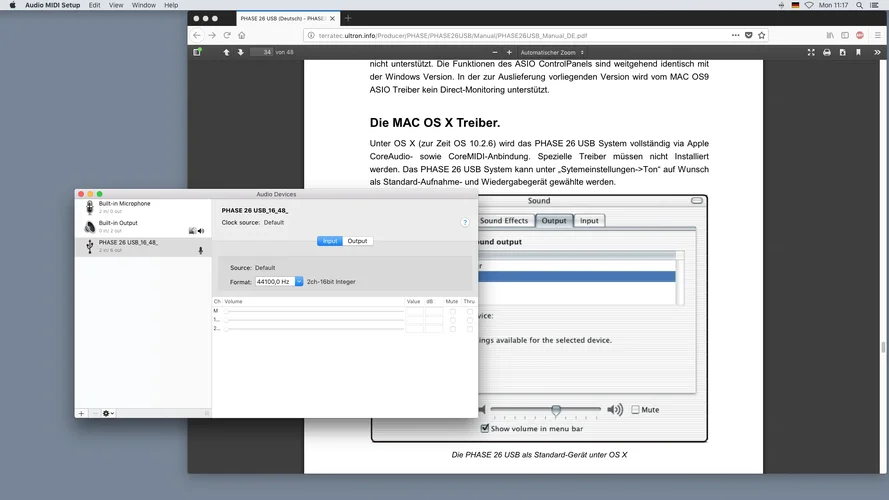This screenshot has height=500, width=889.
Task: Click PDF current view bookmark icon
Action: 858,52
